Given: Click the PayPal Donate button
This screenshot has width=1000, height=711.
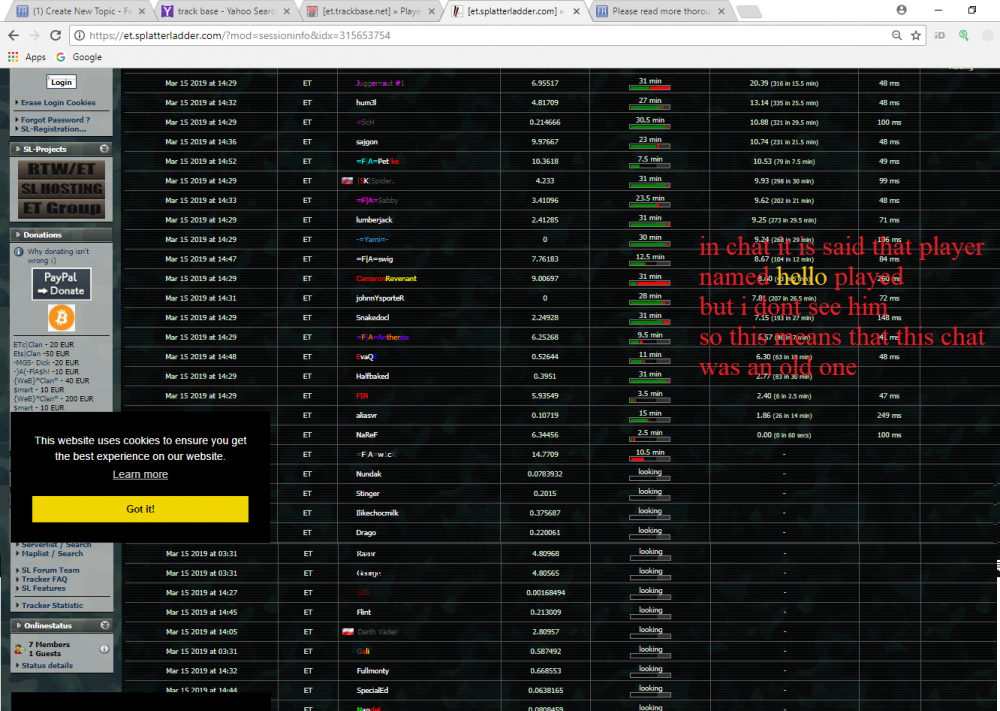Looking at the screenshot, I should pyautogui.click(x=61, y=284).
